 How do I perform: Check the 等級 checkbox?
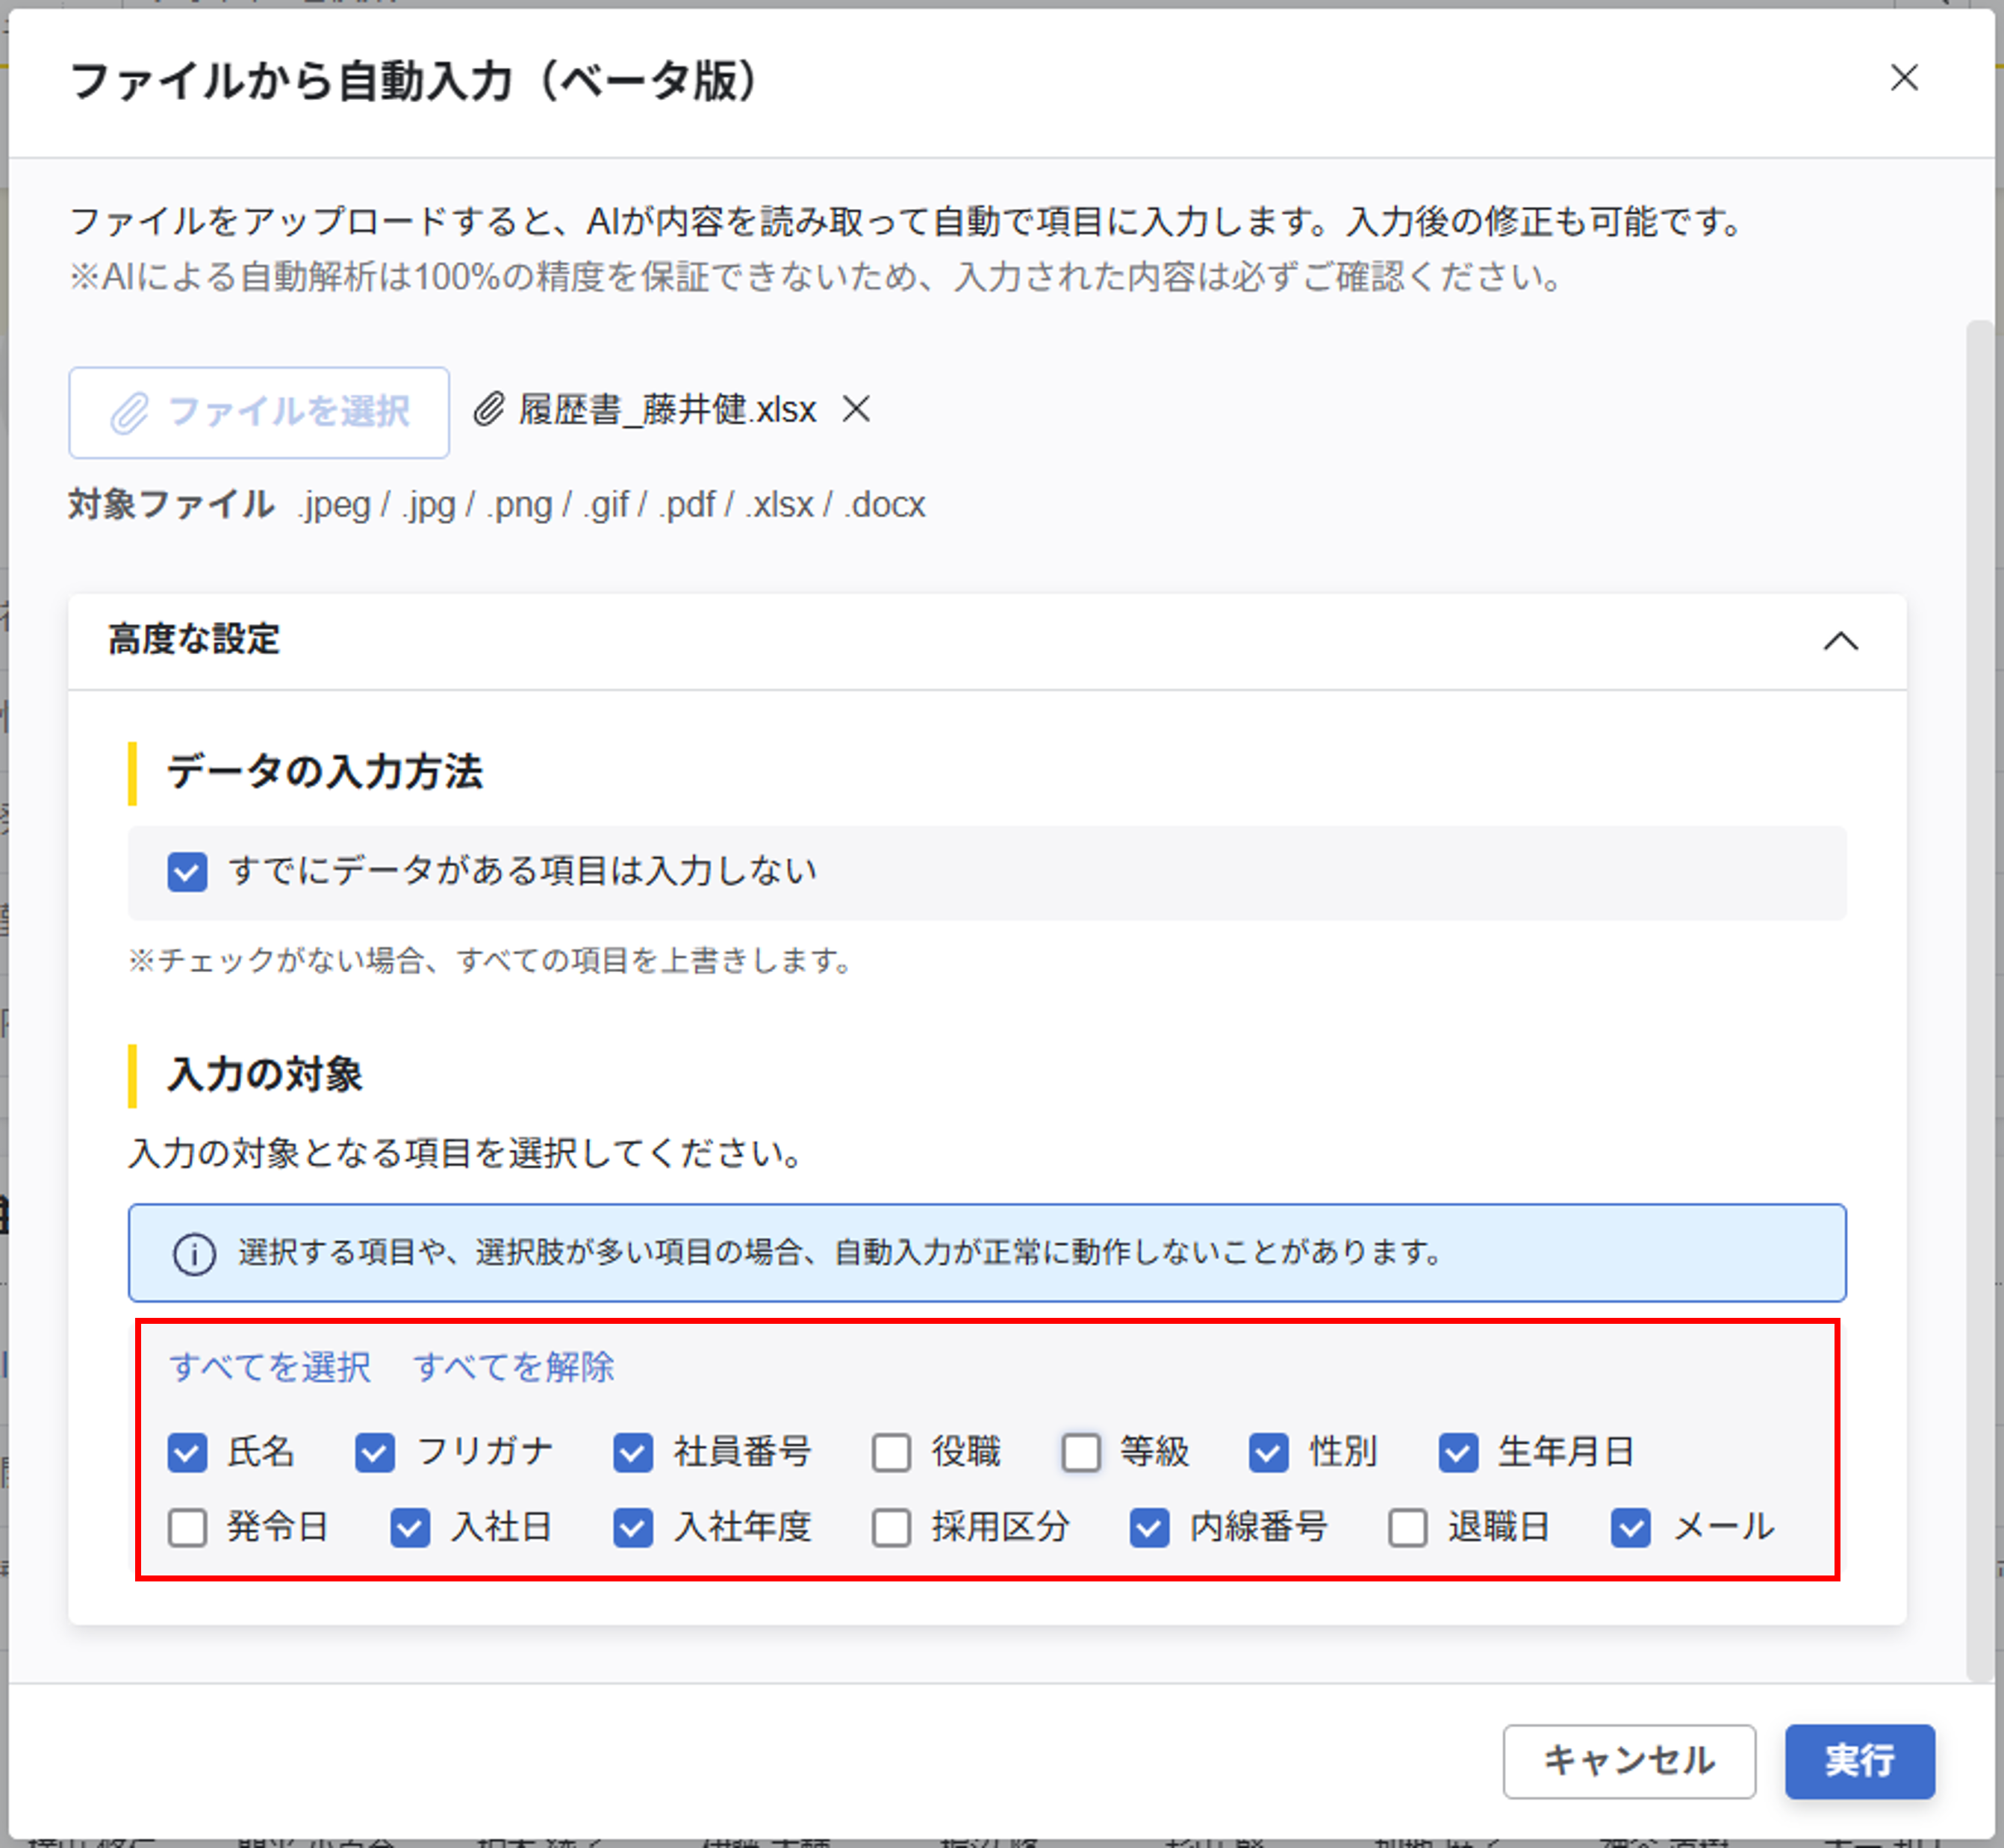pos(1080,1452)
